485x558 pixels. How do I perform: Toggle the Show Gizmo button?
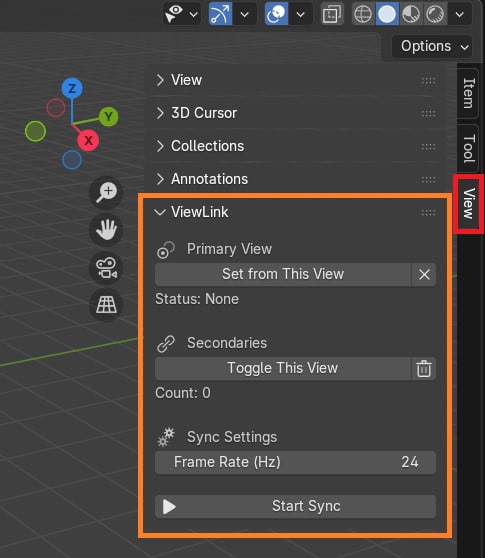click(x=220, y=14)
